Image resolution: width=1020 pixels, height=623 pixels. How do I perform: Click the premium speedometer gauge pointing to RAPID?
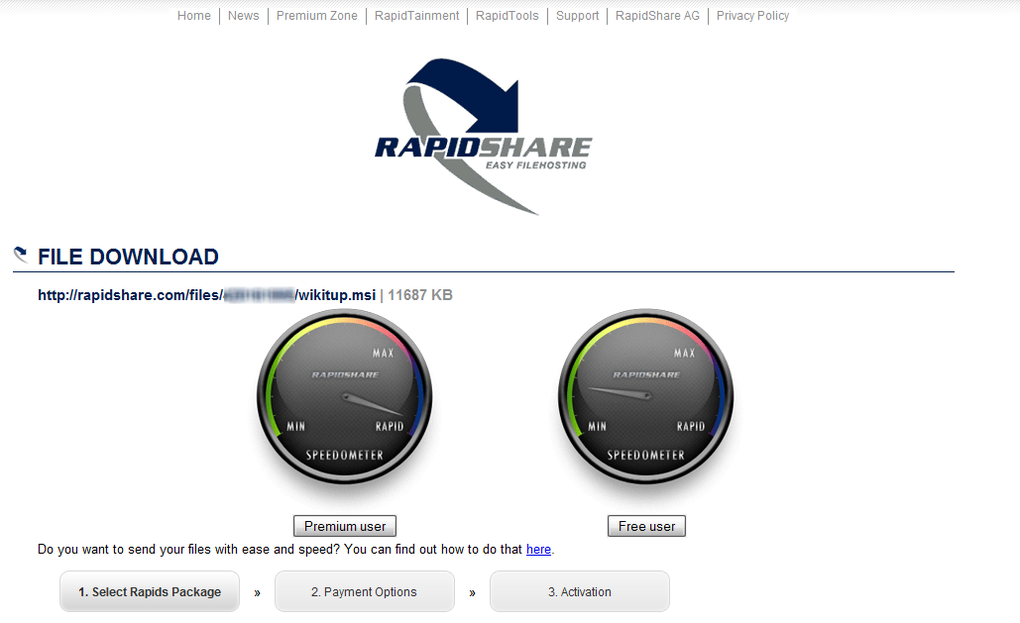click(345, 396)
